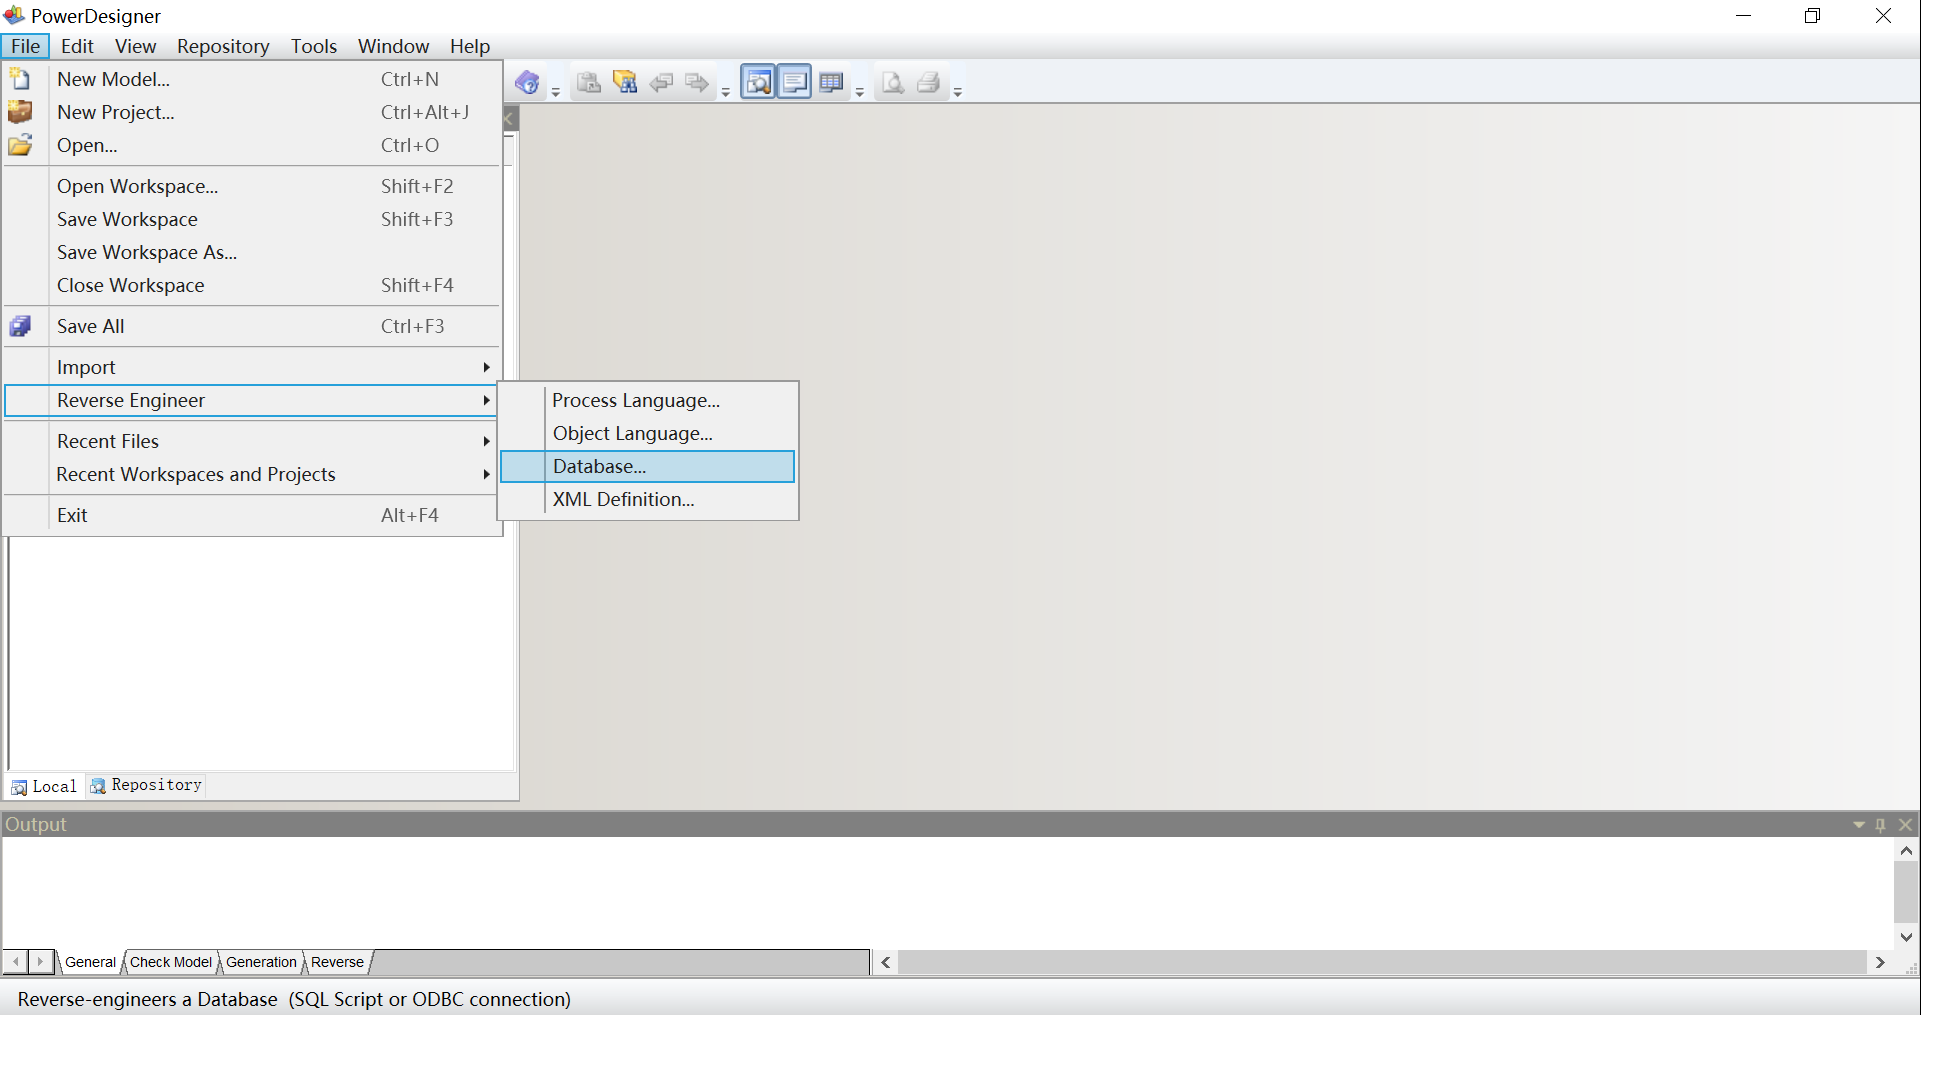
Task: Click Output vertical scrollbar up arrow
Action: (x=1906, y=851)
